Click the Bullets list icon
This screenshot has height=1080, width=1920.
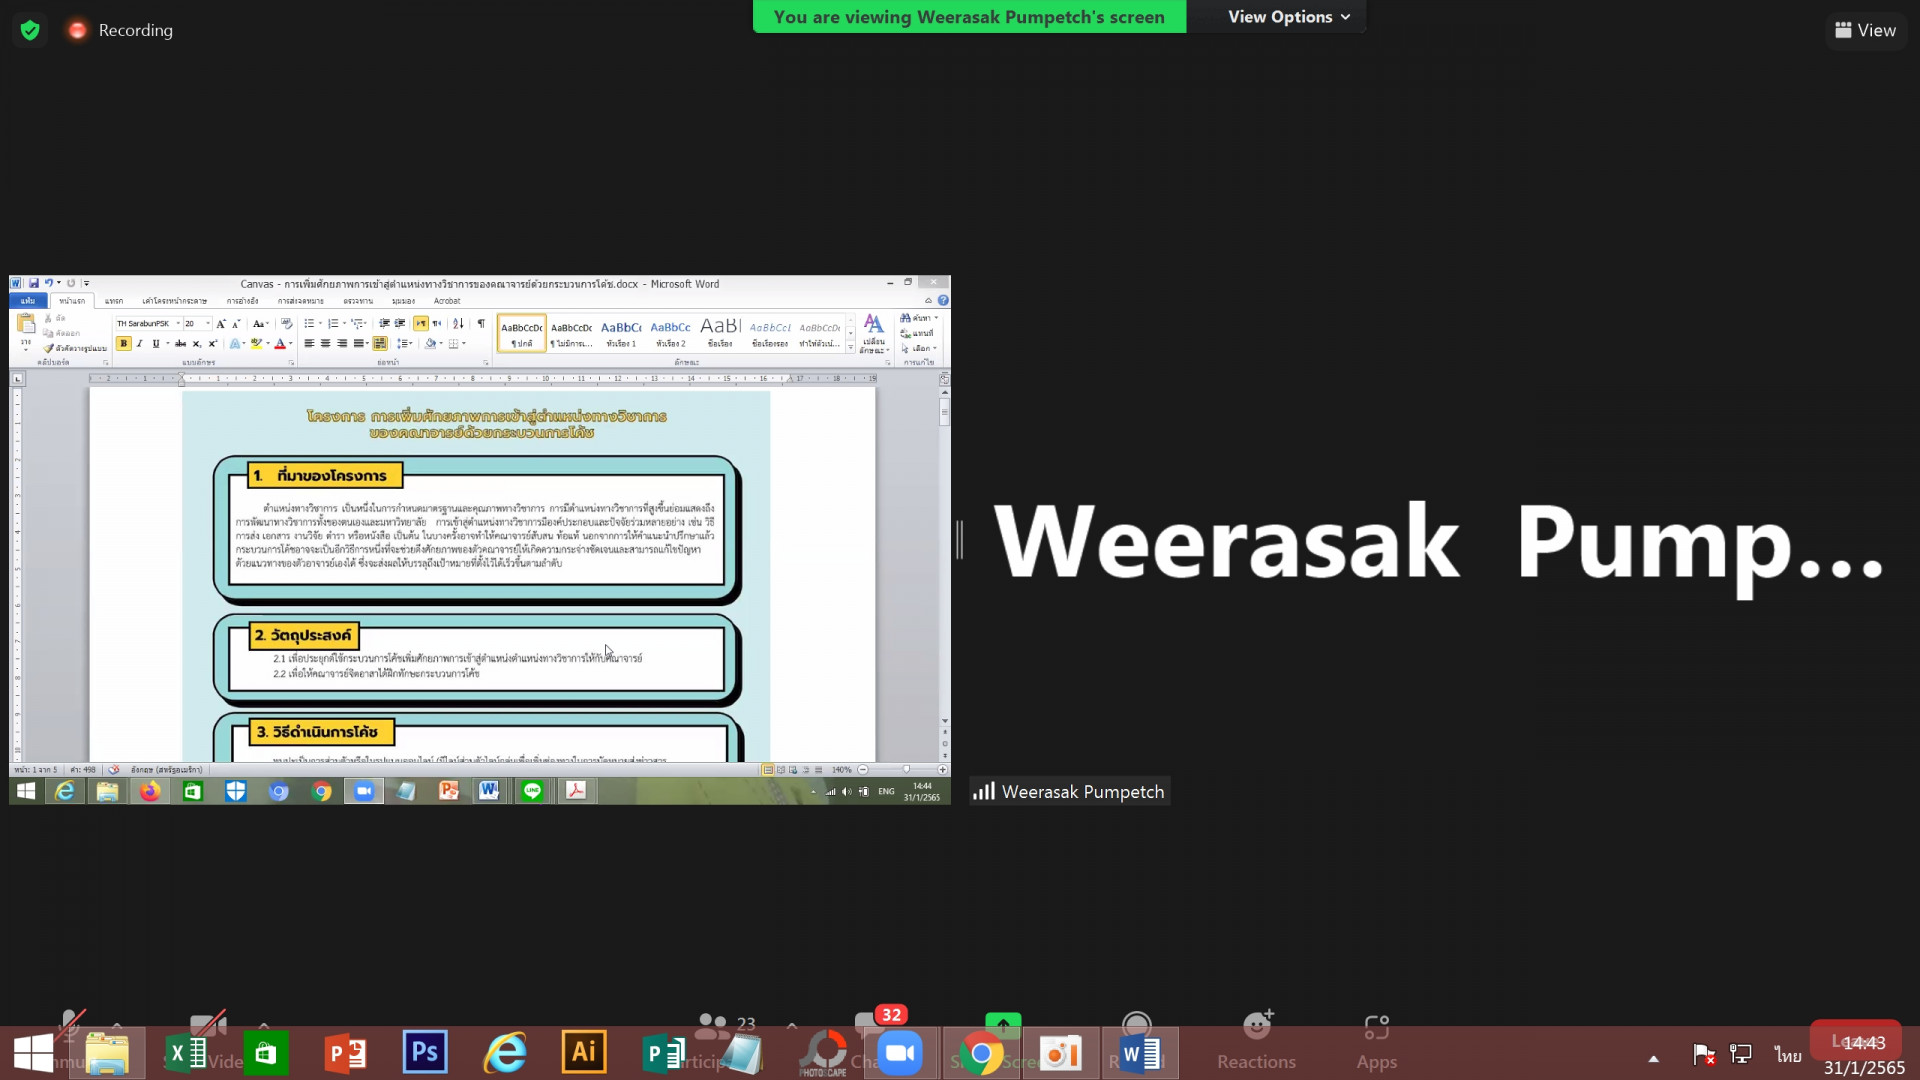309,323
